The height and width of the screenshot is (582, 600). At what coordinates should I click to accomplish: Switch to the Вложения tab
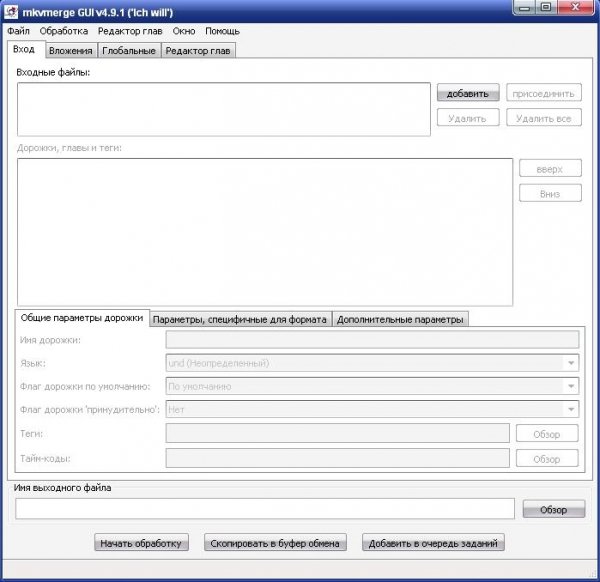pos(71,51)
